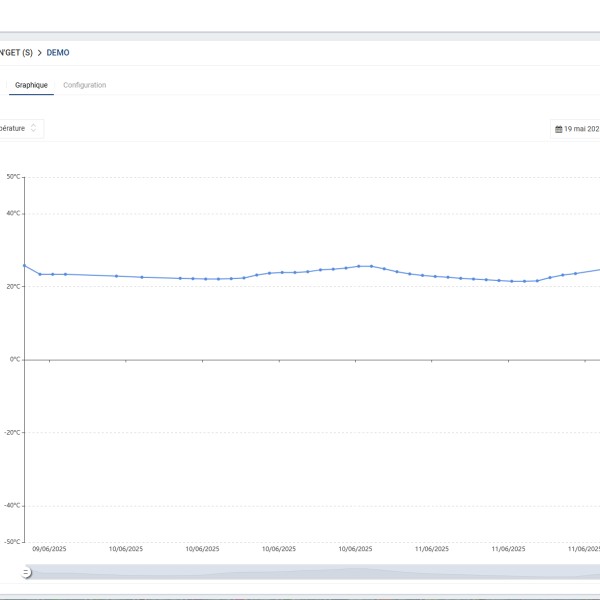The width and height of the screenshot is (600, 600).
Task: Click the 0°C axis label
Action: click(x=15, y=359)
